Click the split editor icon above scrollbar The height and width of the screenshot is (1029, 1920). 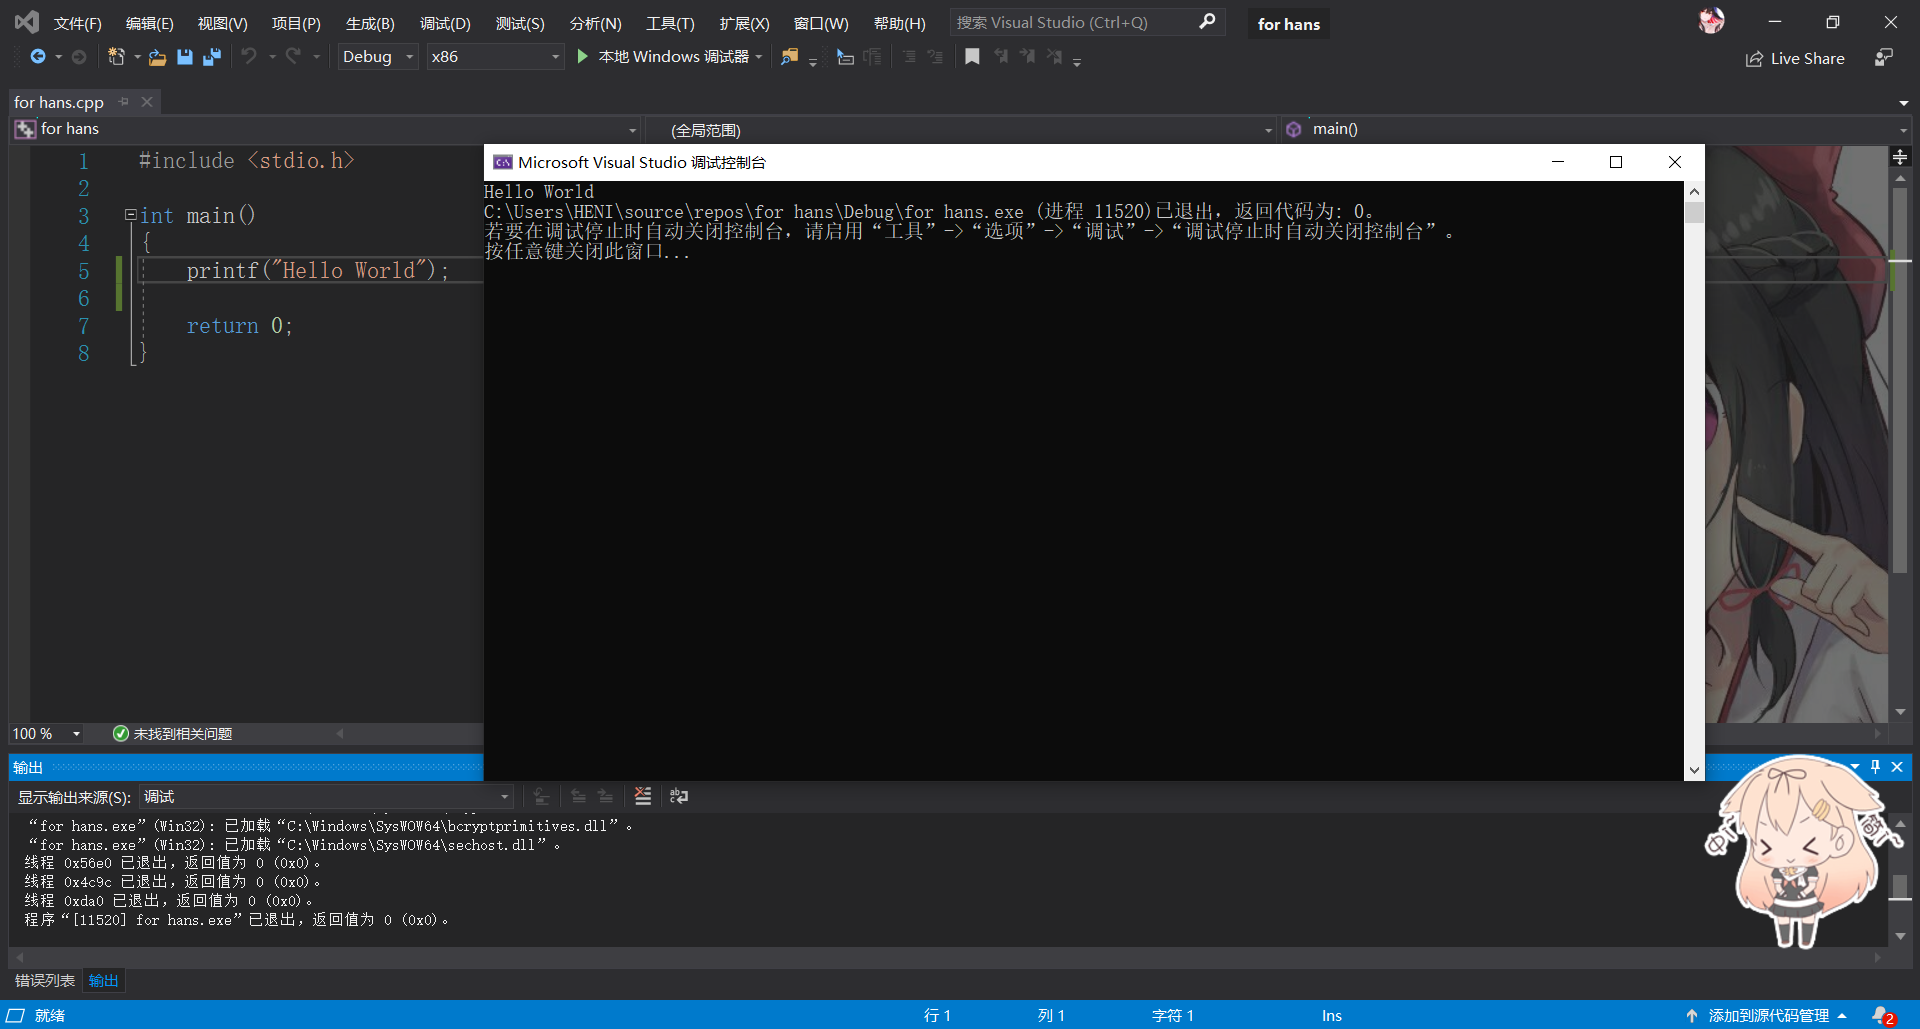(1900, 157)
